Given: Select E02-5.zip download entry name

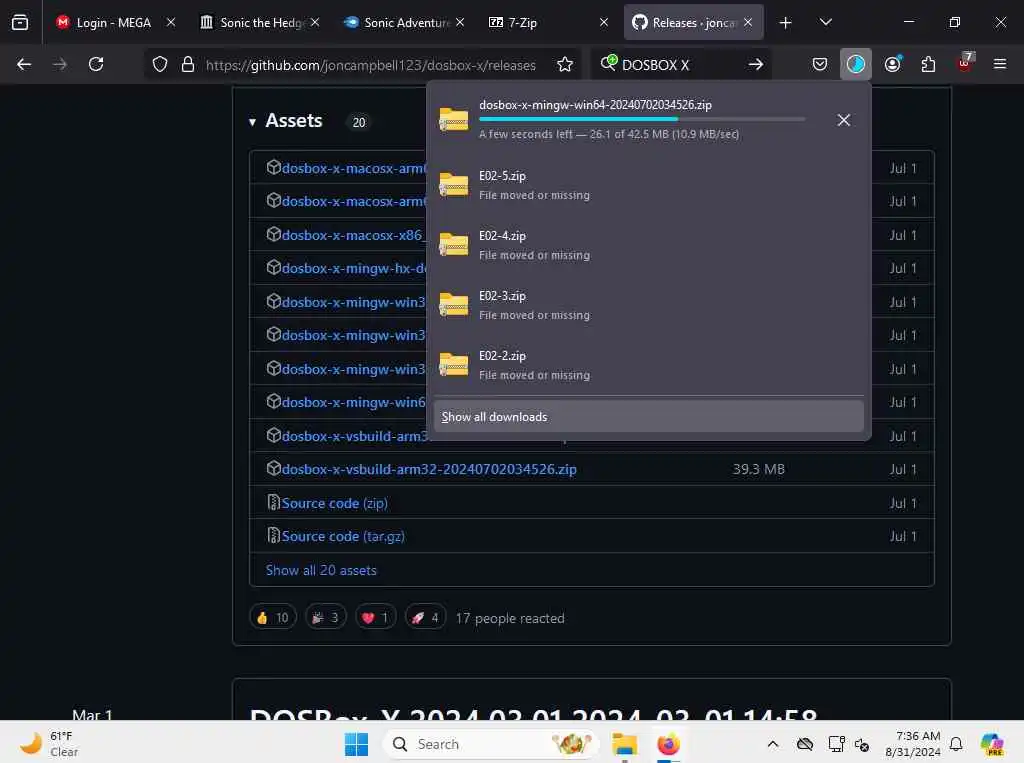Looking at the screenshot, I should (502, 176).
